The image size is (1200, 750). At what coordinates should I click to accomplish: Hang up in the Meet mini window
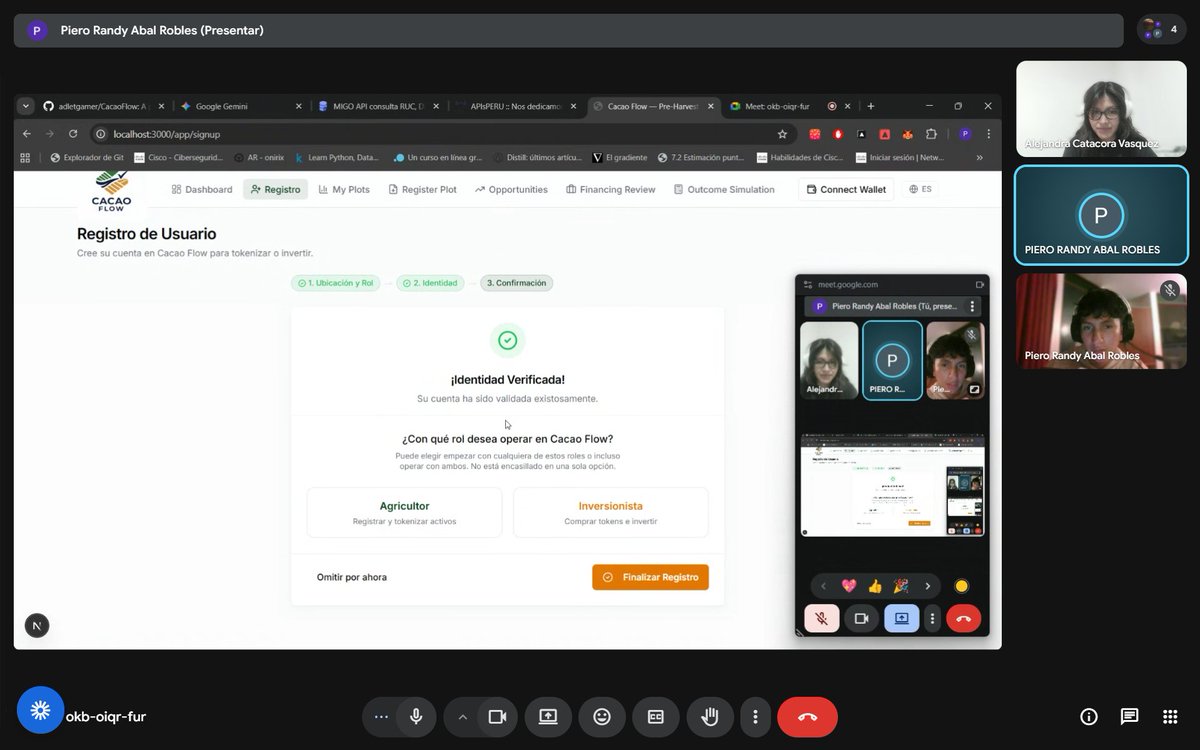point(963,618)
